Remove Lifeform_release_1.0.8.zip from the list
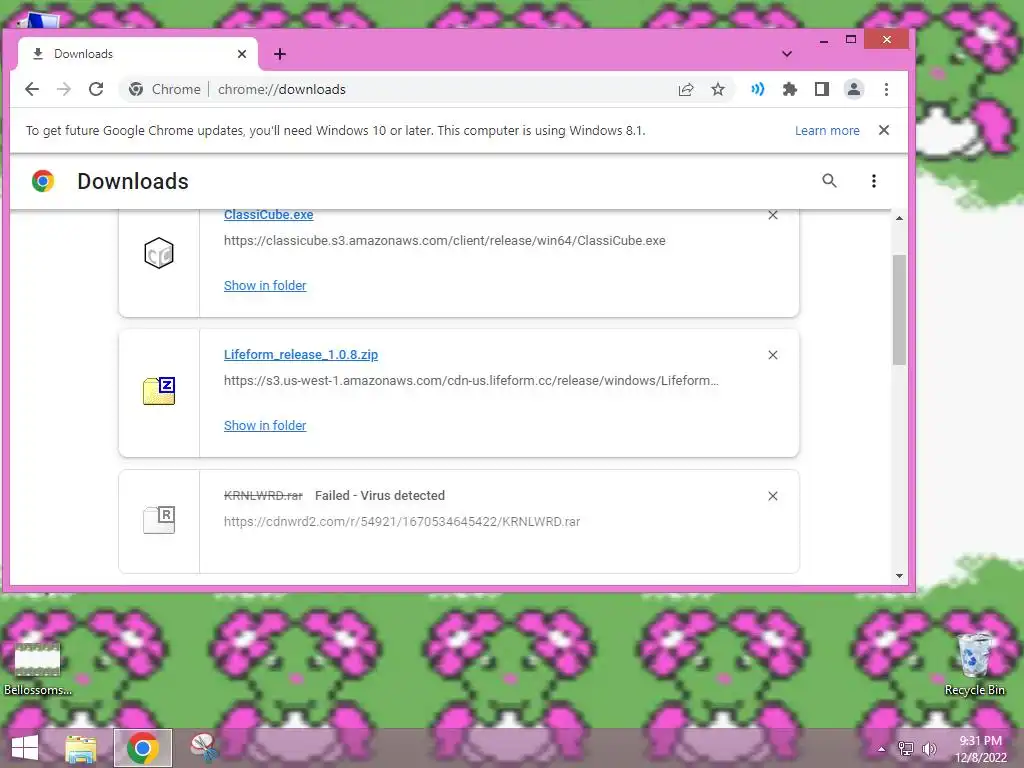Screen dimensions: 1024x768 [773, 355]
